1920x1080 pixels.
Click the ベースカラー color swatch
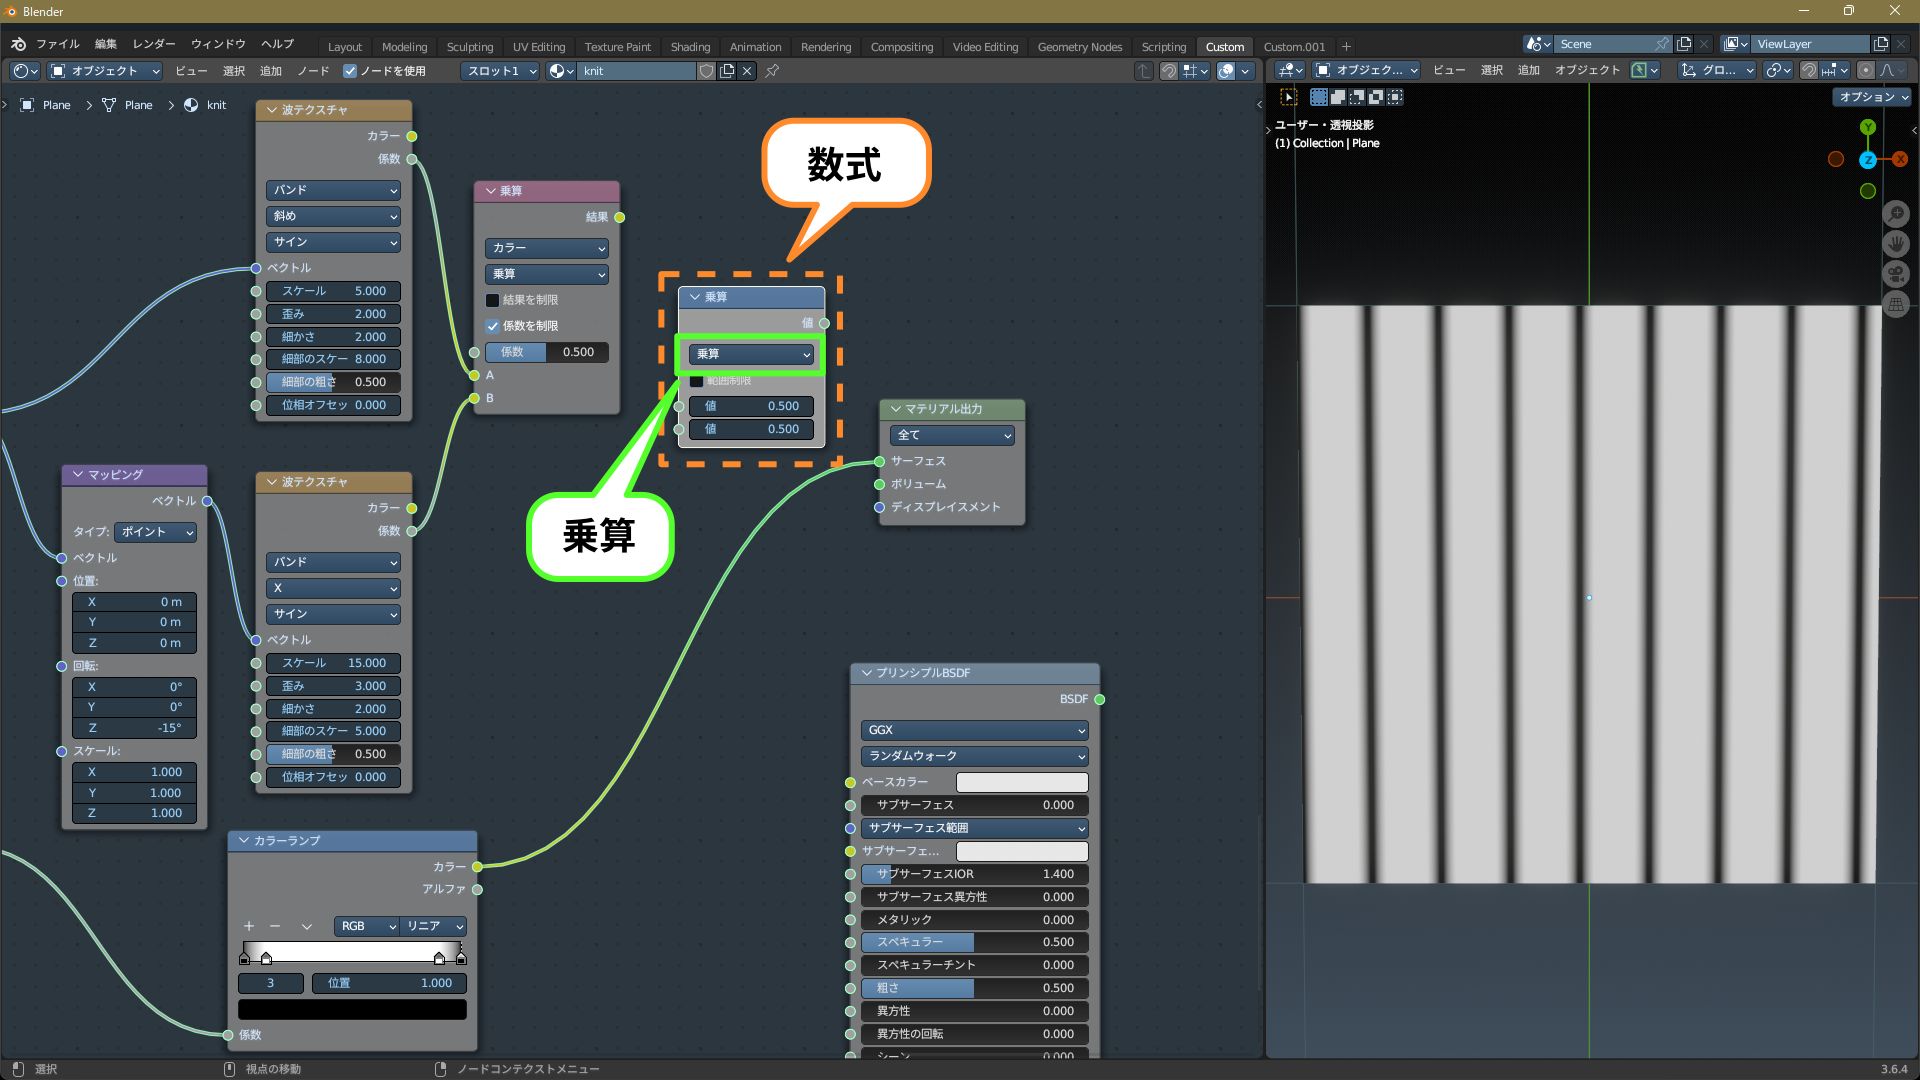point(1021,782)
